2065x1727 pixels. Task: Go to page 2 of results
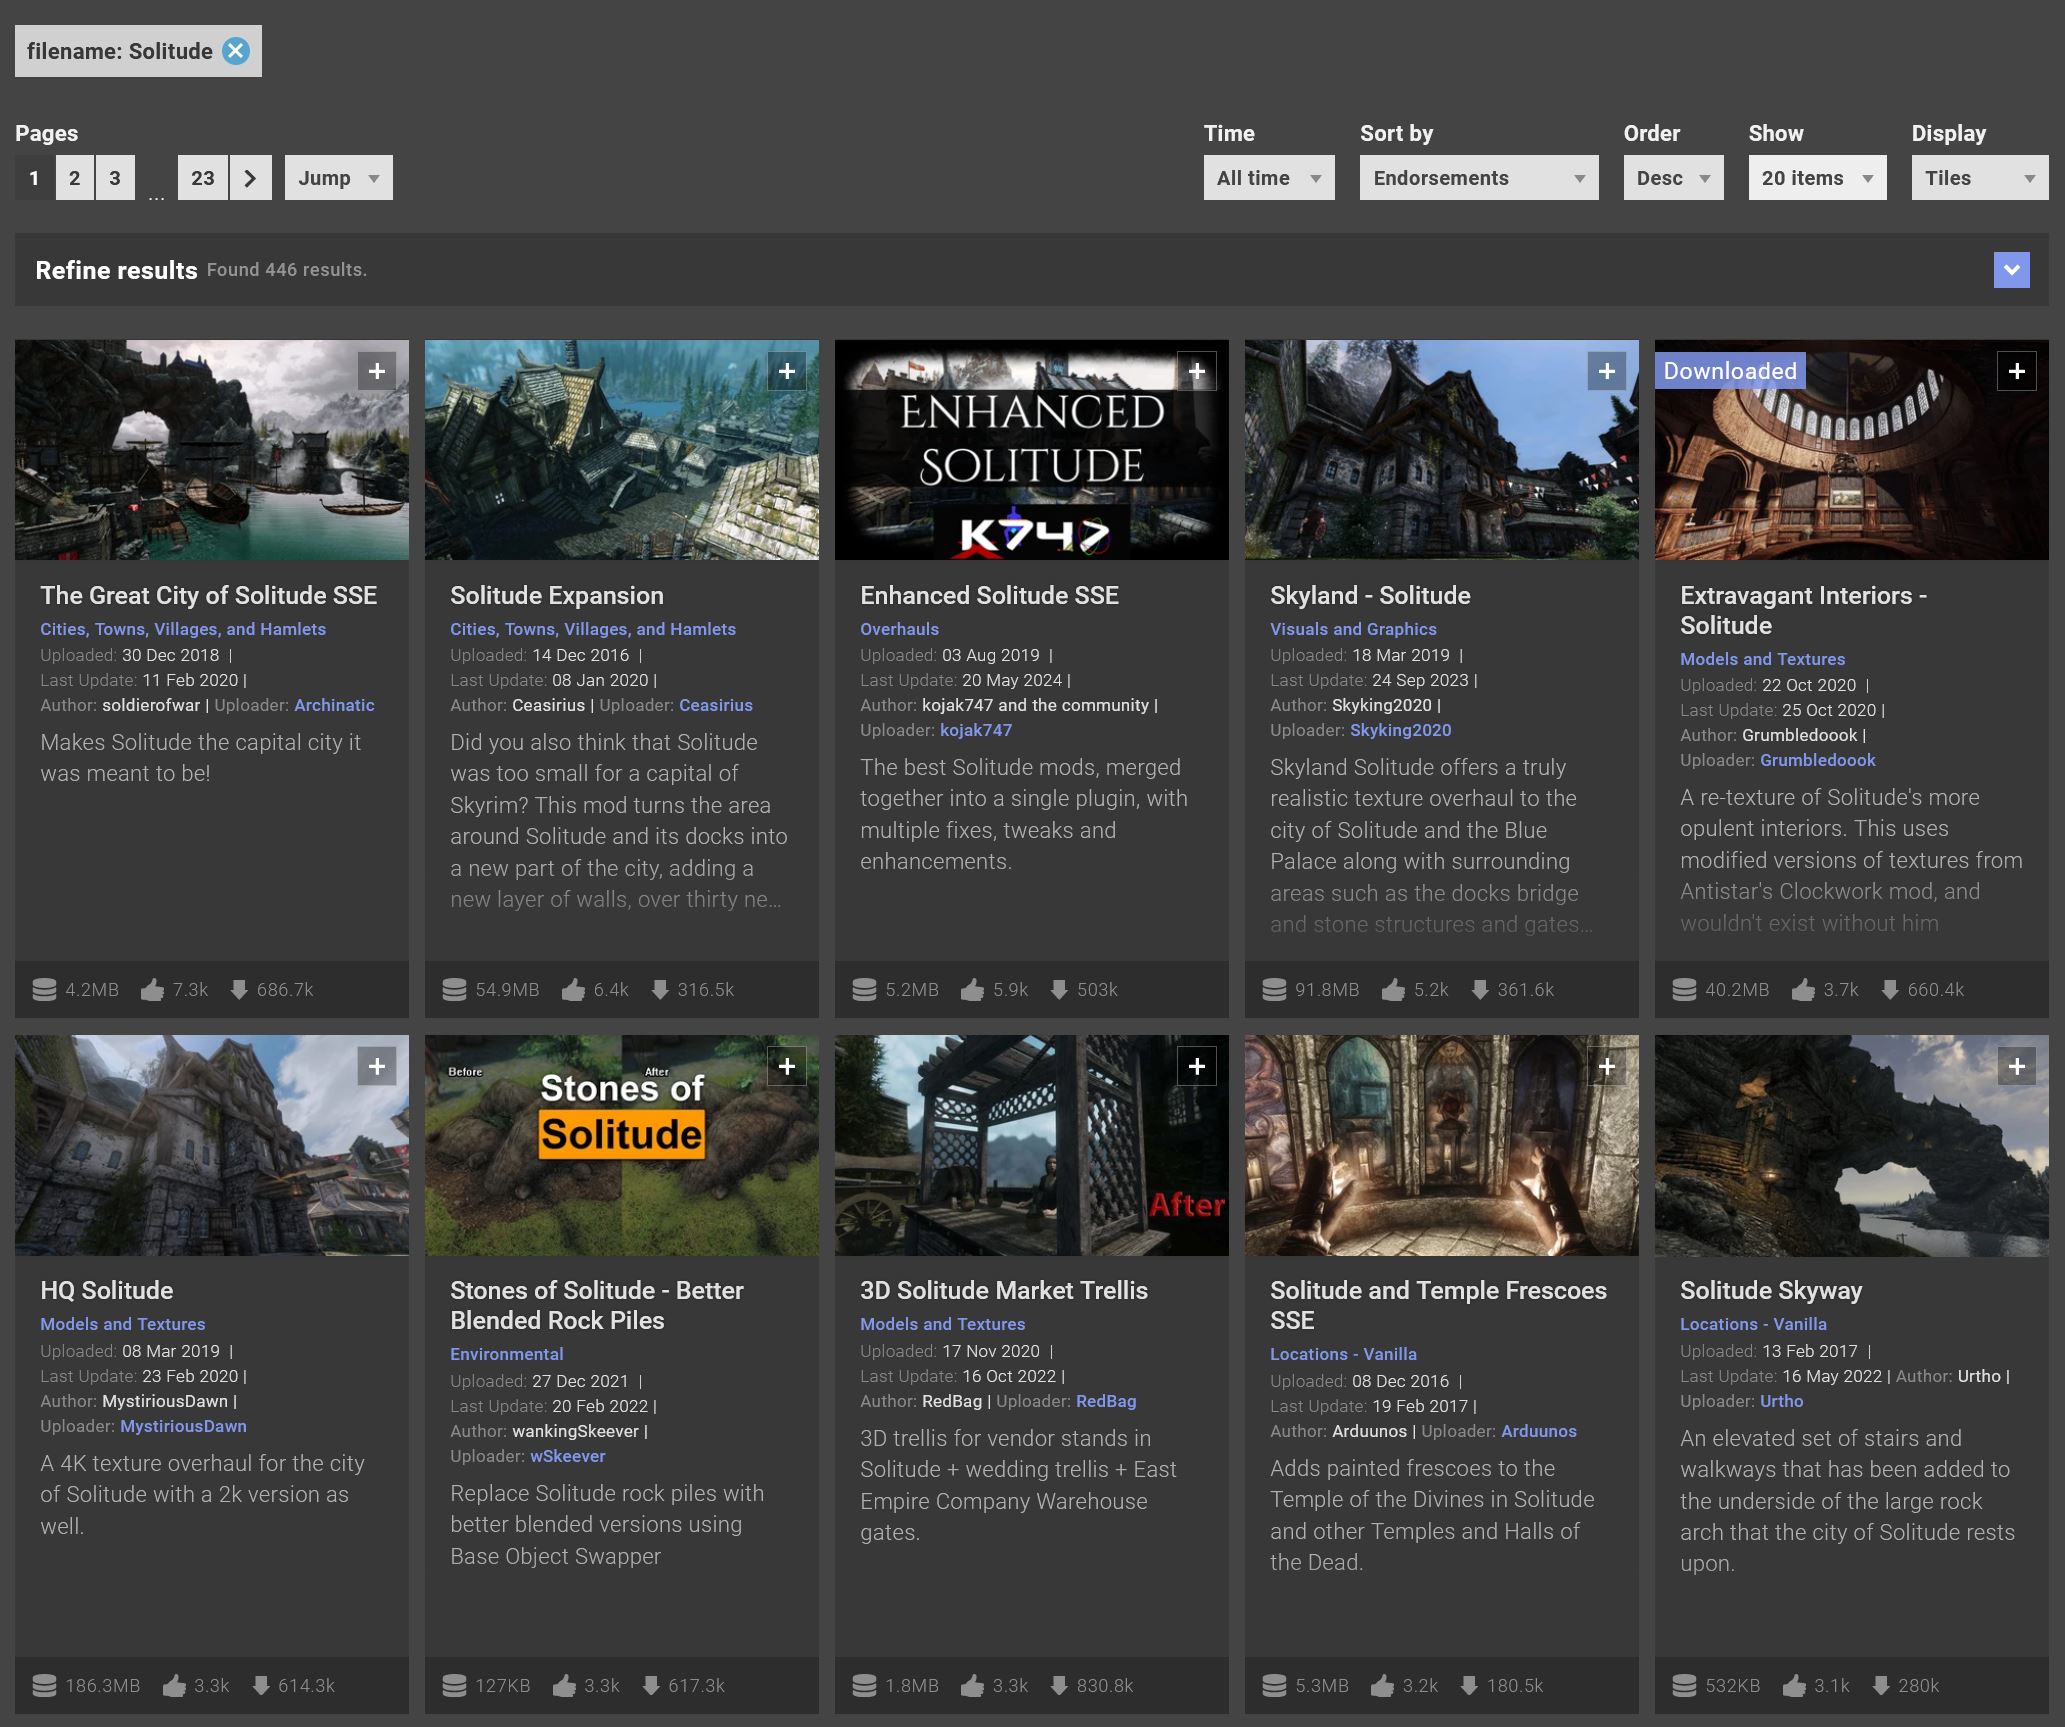(x=74, y=178)
